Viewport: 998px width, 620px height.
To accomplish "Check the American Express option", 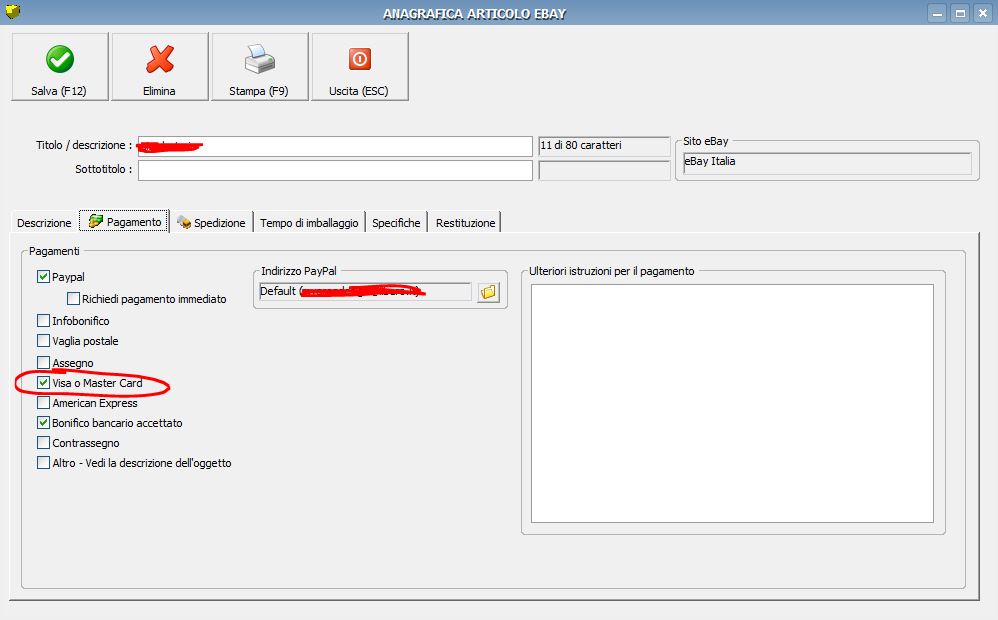I will 43,402.
